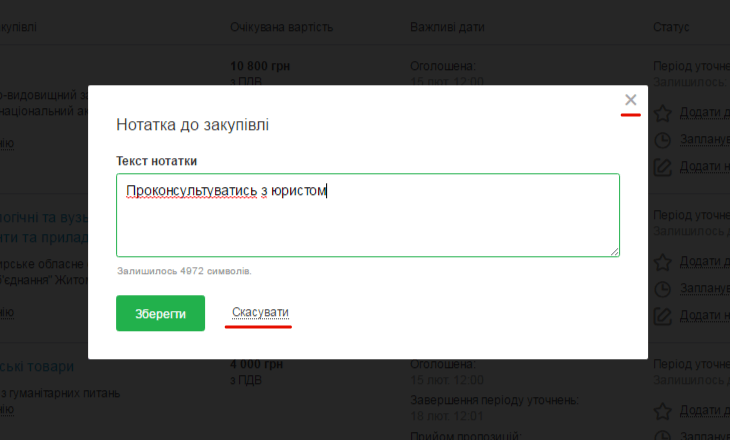The image size is (730, 440).
Task: Click the resize handle of the note textarea
Action: click(x=614, y=251)
